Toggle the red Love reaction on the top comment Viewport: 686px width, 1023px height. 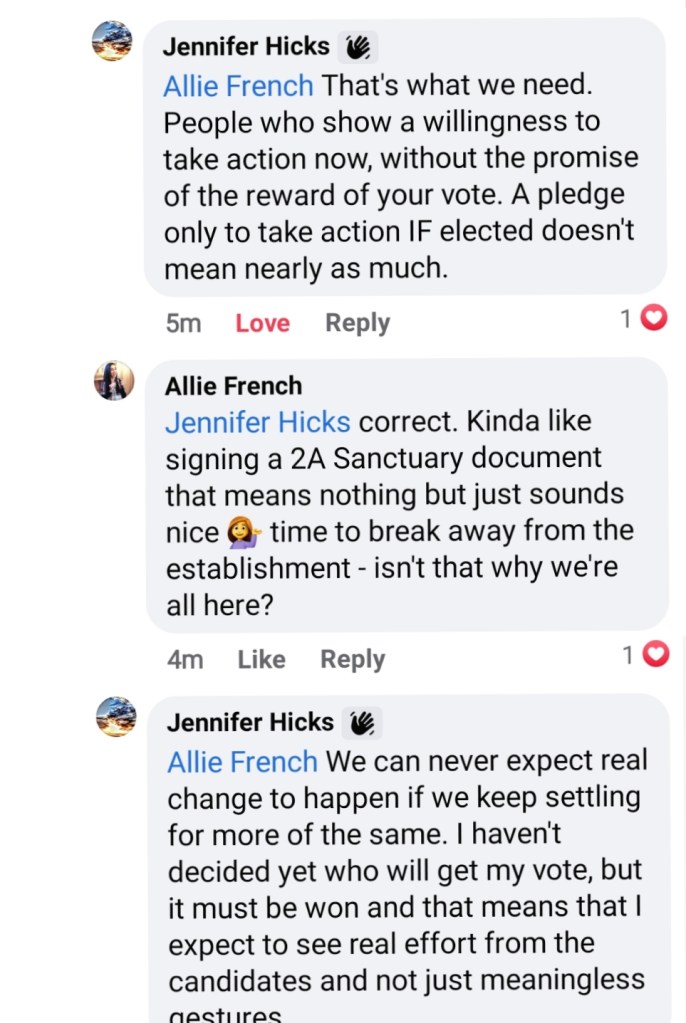pyautogui.click(x=262, y=323)
